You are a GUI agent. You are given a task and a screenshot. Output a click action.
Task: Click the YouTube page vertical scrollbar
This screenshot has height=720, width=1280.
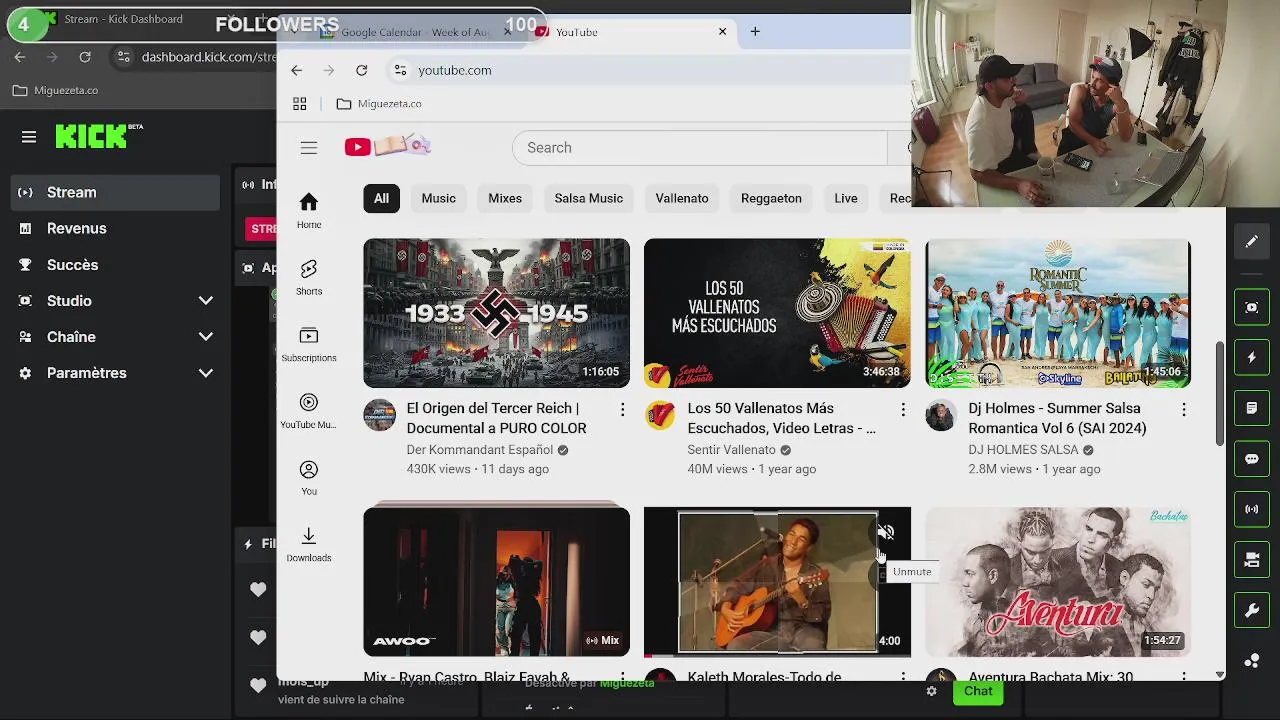[1219, 394]
